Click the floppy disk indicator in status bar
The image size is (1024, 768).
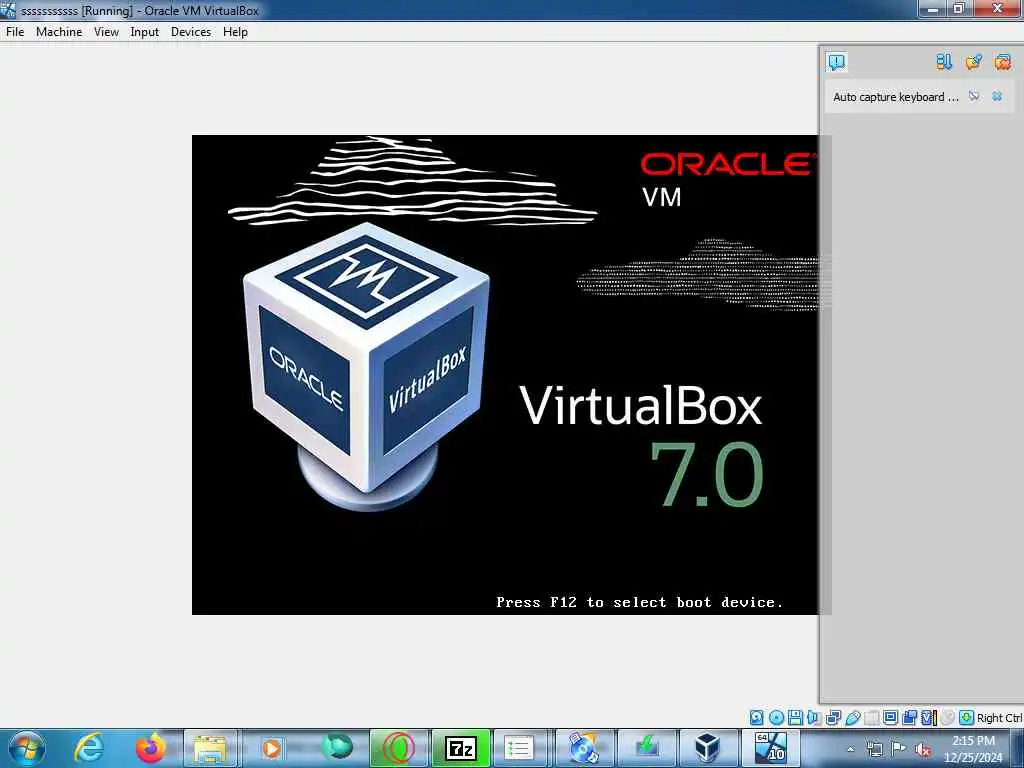(x=795, y=718)
